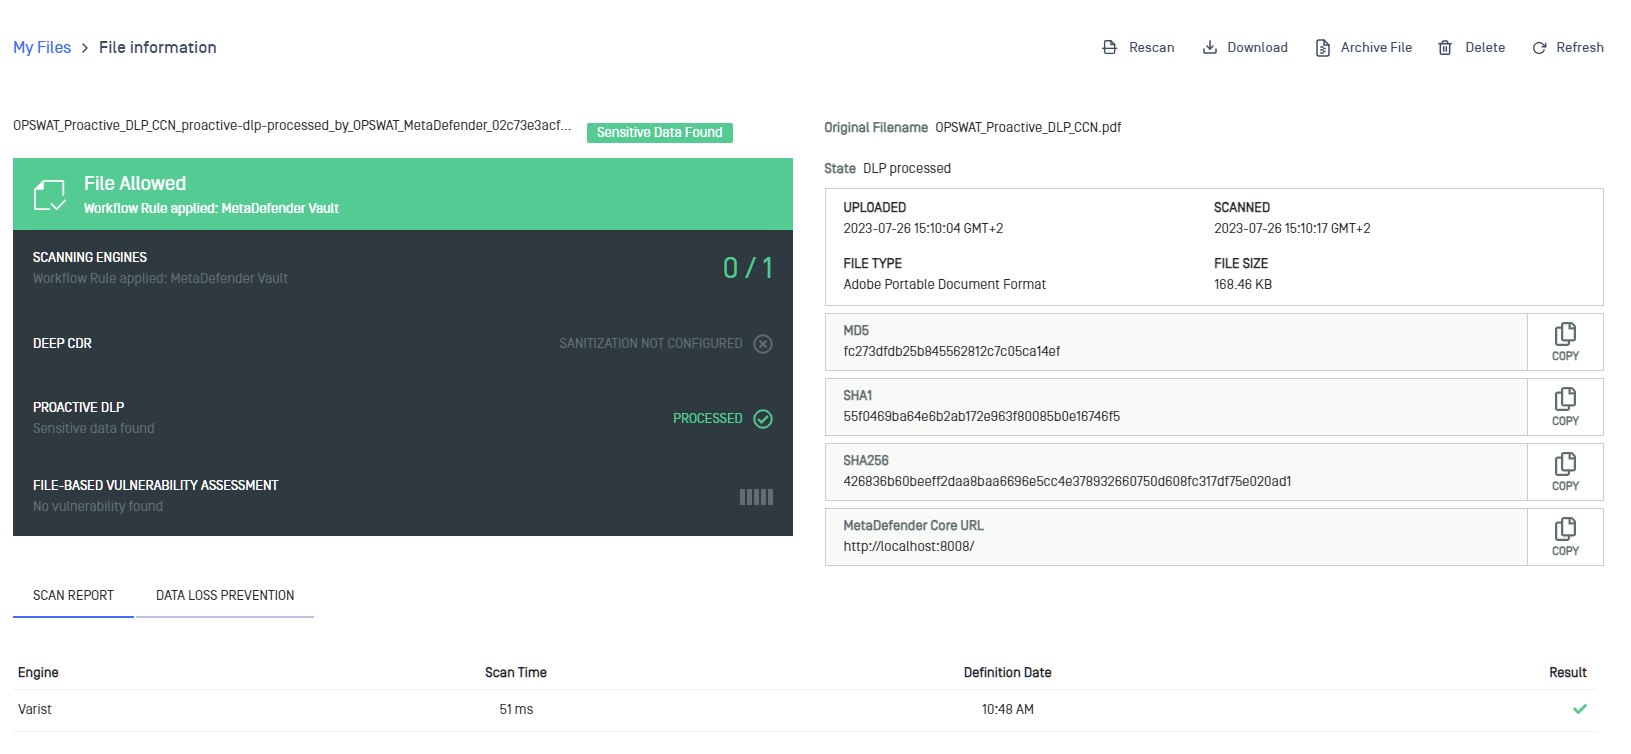This screenshot has width=1631, height=754.
Task: Click the Delete trash can icon
Action: coord(1445,48)
